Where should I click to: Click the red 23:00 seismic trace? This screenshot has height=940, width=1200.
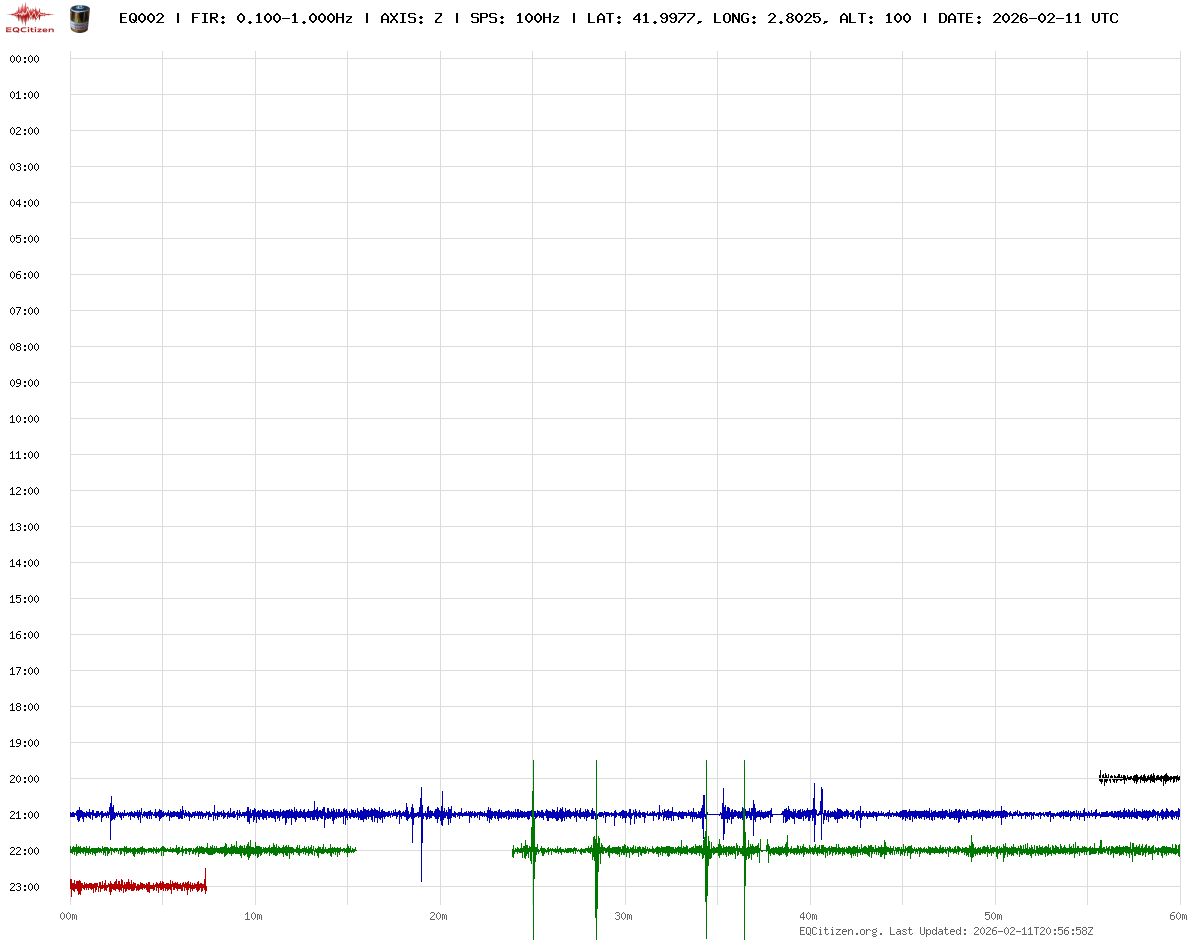(x=138, y=886)
